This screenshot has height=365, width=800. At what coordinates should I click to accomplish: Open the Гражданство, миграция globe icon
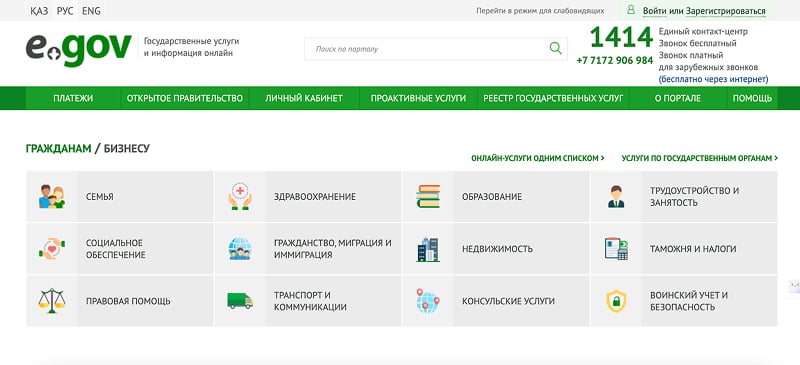point(240,249)
